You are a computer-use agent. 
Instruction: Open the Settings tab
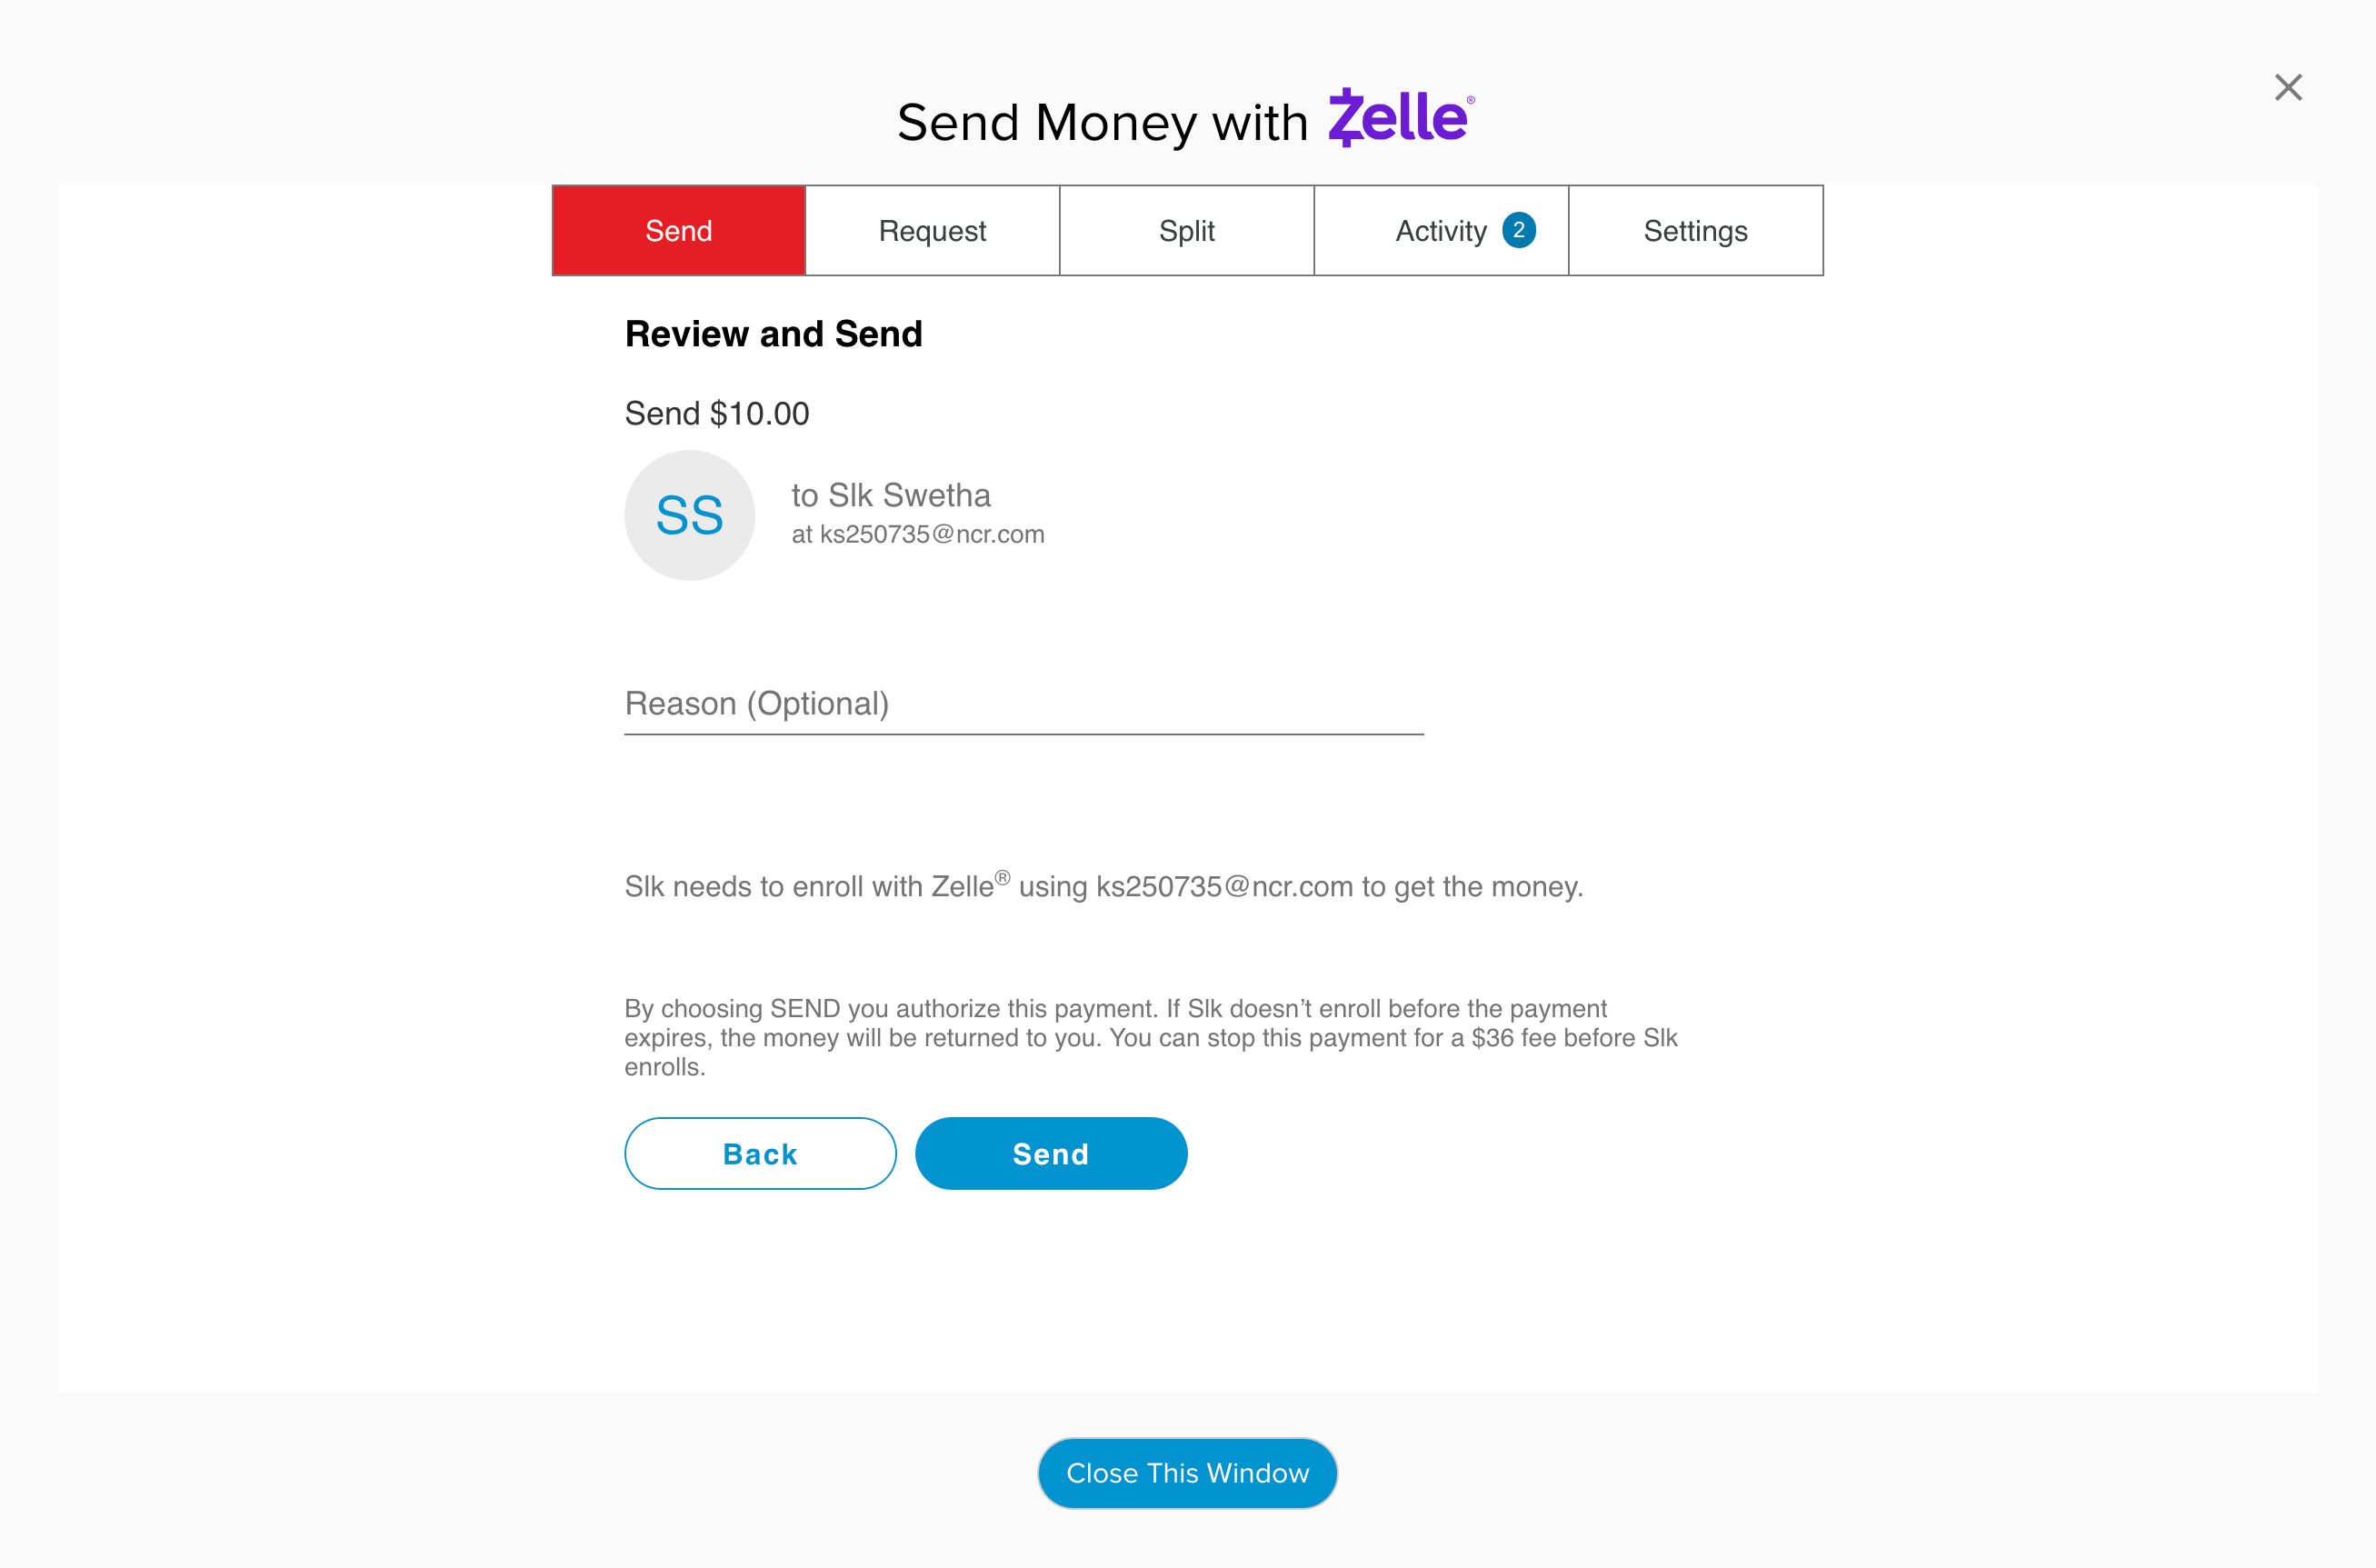[x=1695, y=231]
